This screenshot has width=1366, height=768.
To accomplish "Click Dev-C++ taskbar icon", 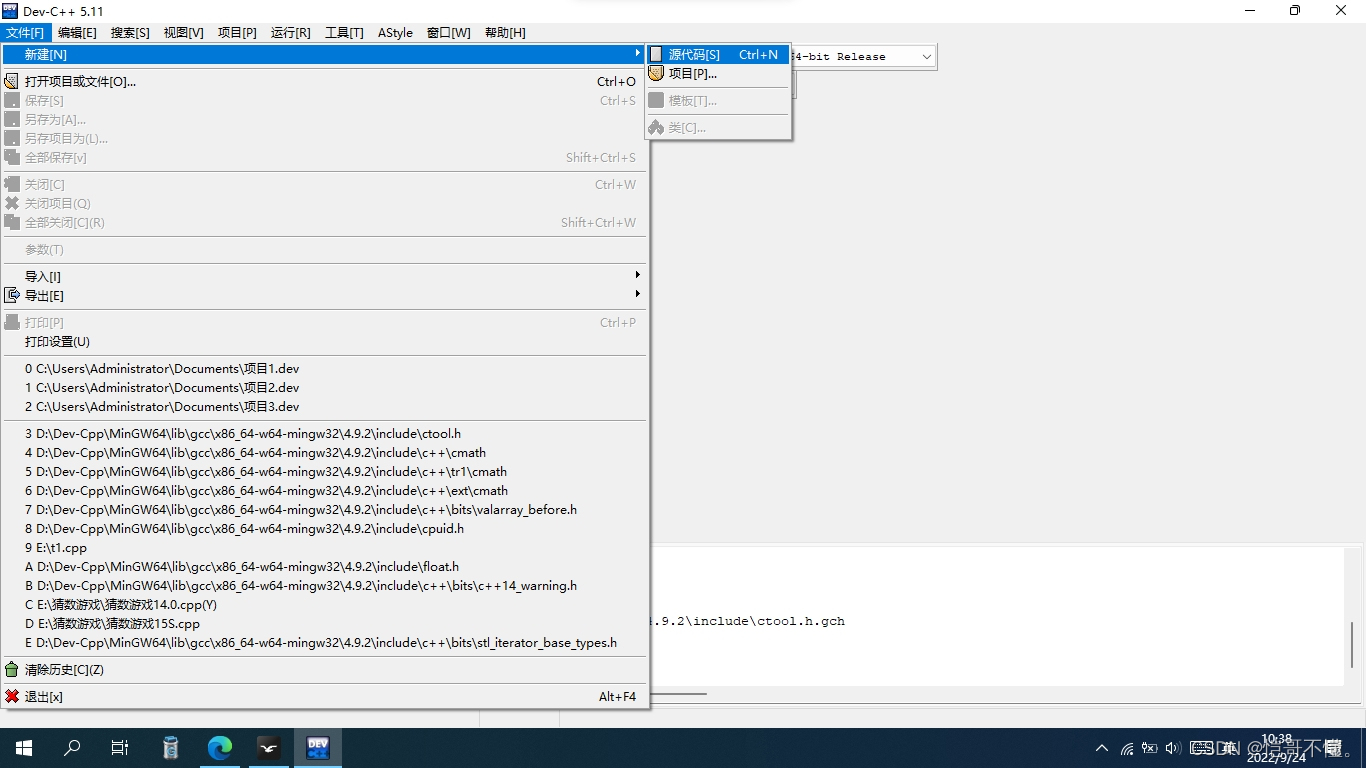I will [x=318, y=747].
